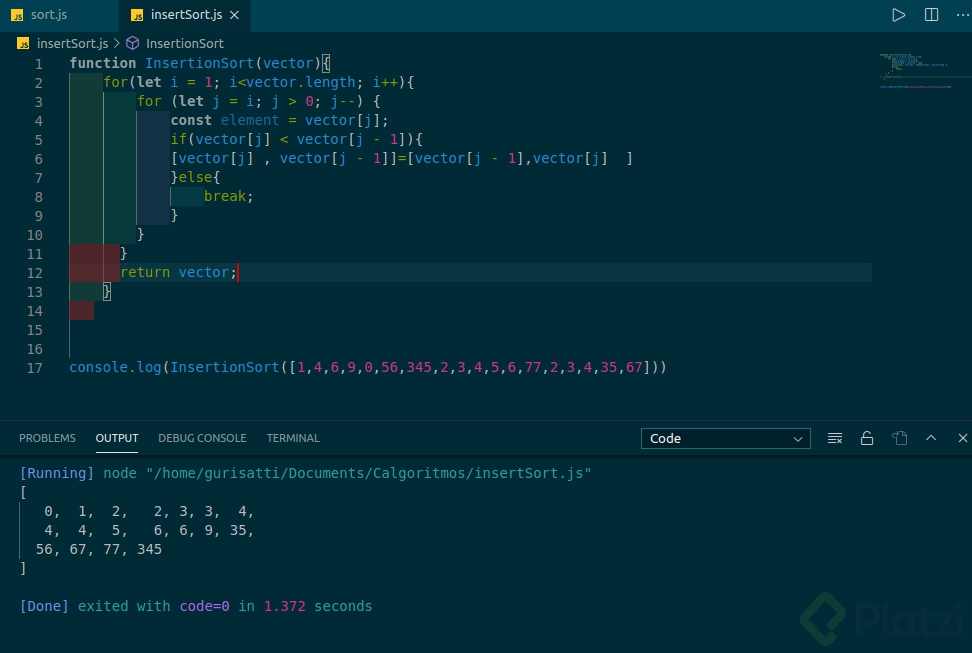Viewport: 972px width, 653px height.
Task: Run the code with the play icon
Action: point(898,15)
